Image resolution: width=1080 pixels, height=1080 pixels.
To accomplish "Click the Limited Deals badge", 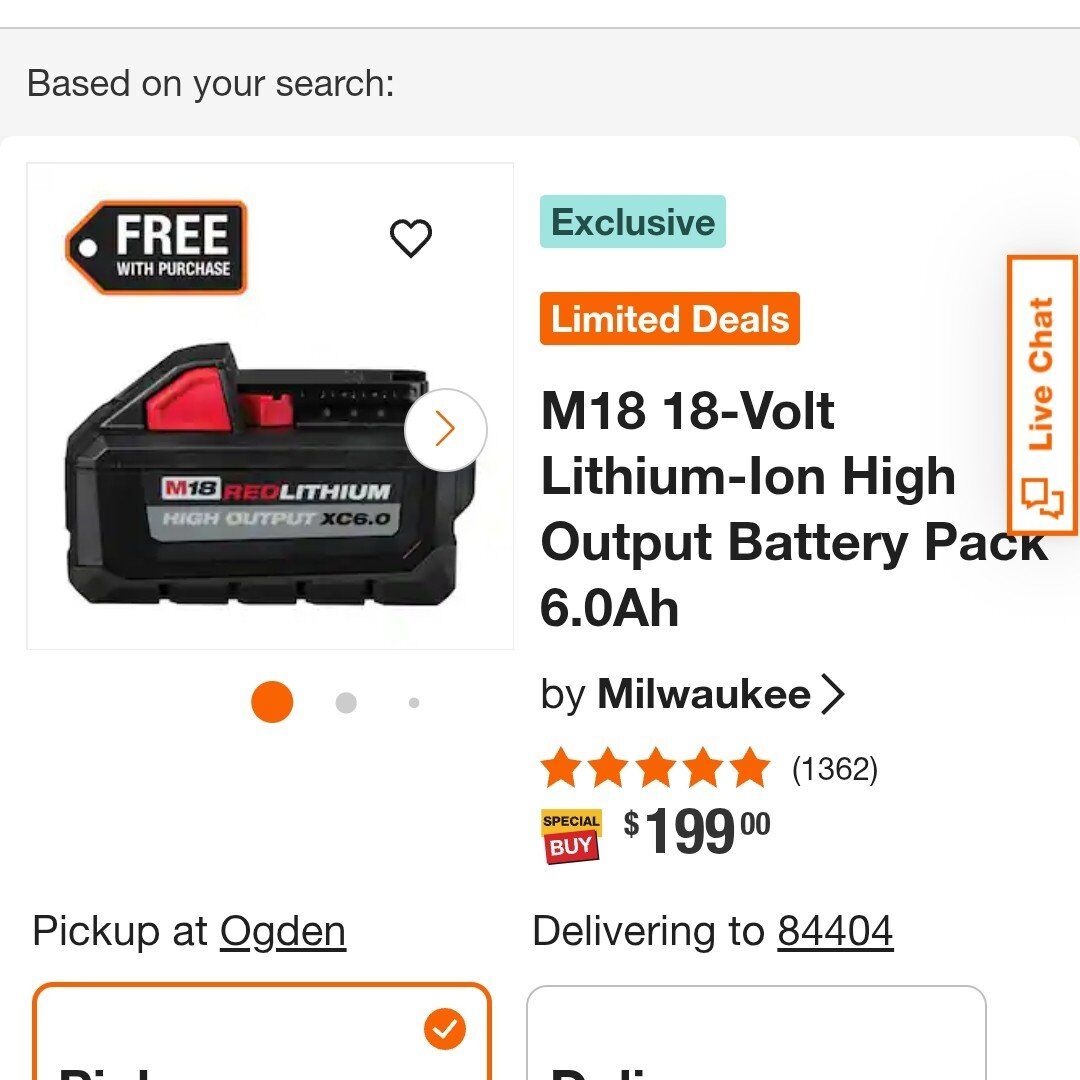I will pyautogui.click(x=669, y=319).
